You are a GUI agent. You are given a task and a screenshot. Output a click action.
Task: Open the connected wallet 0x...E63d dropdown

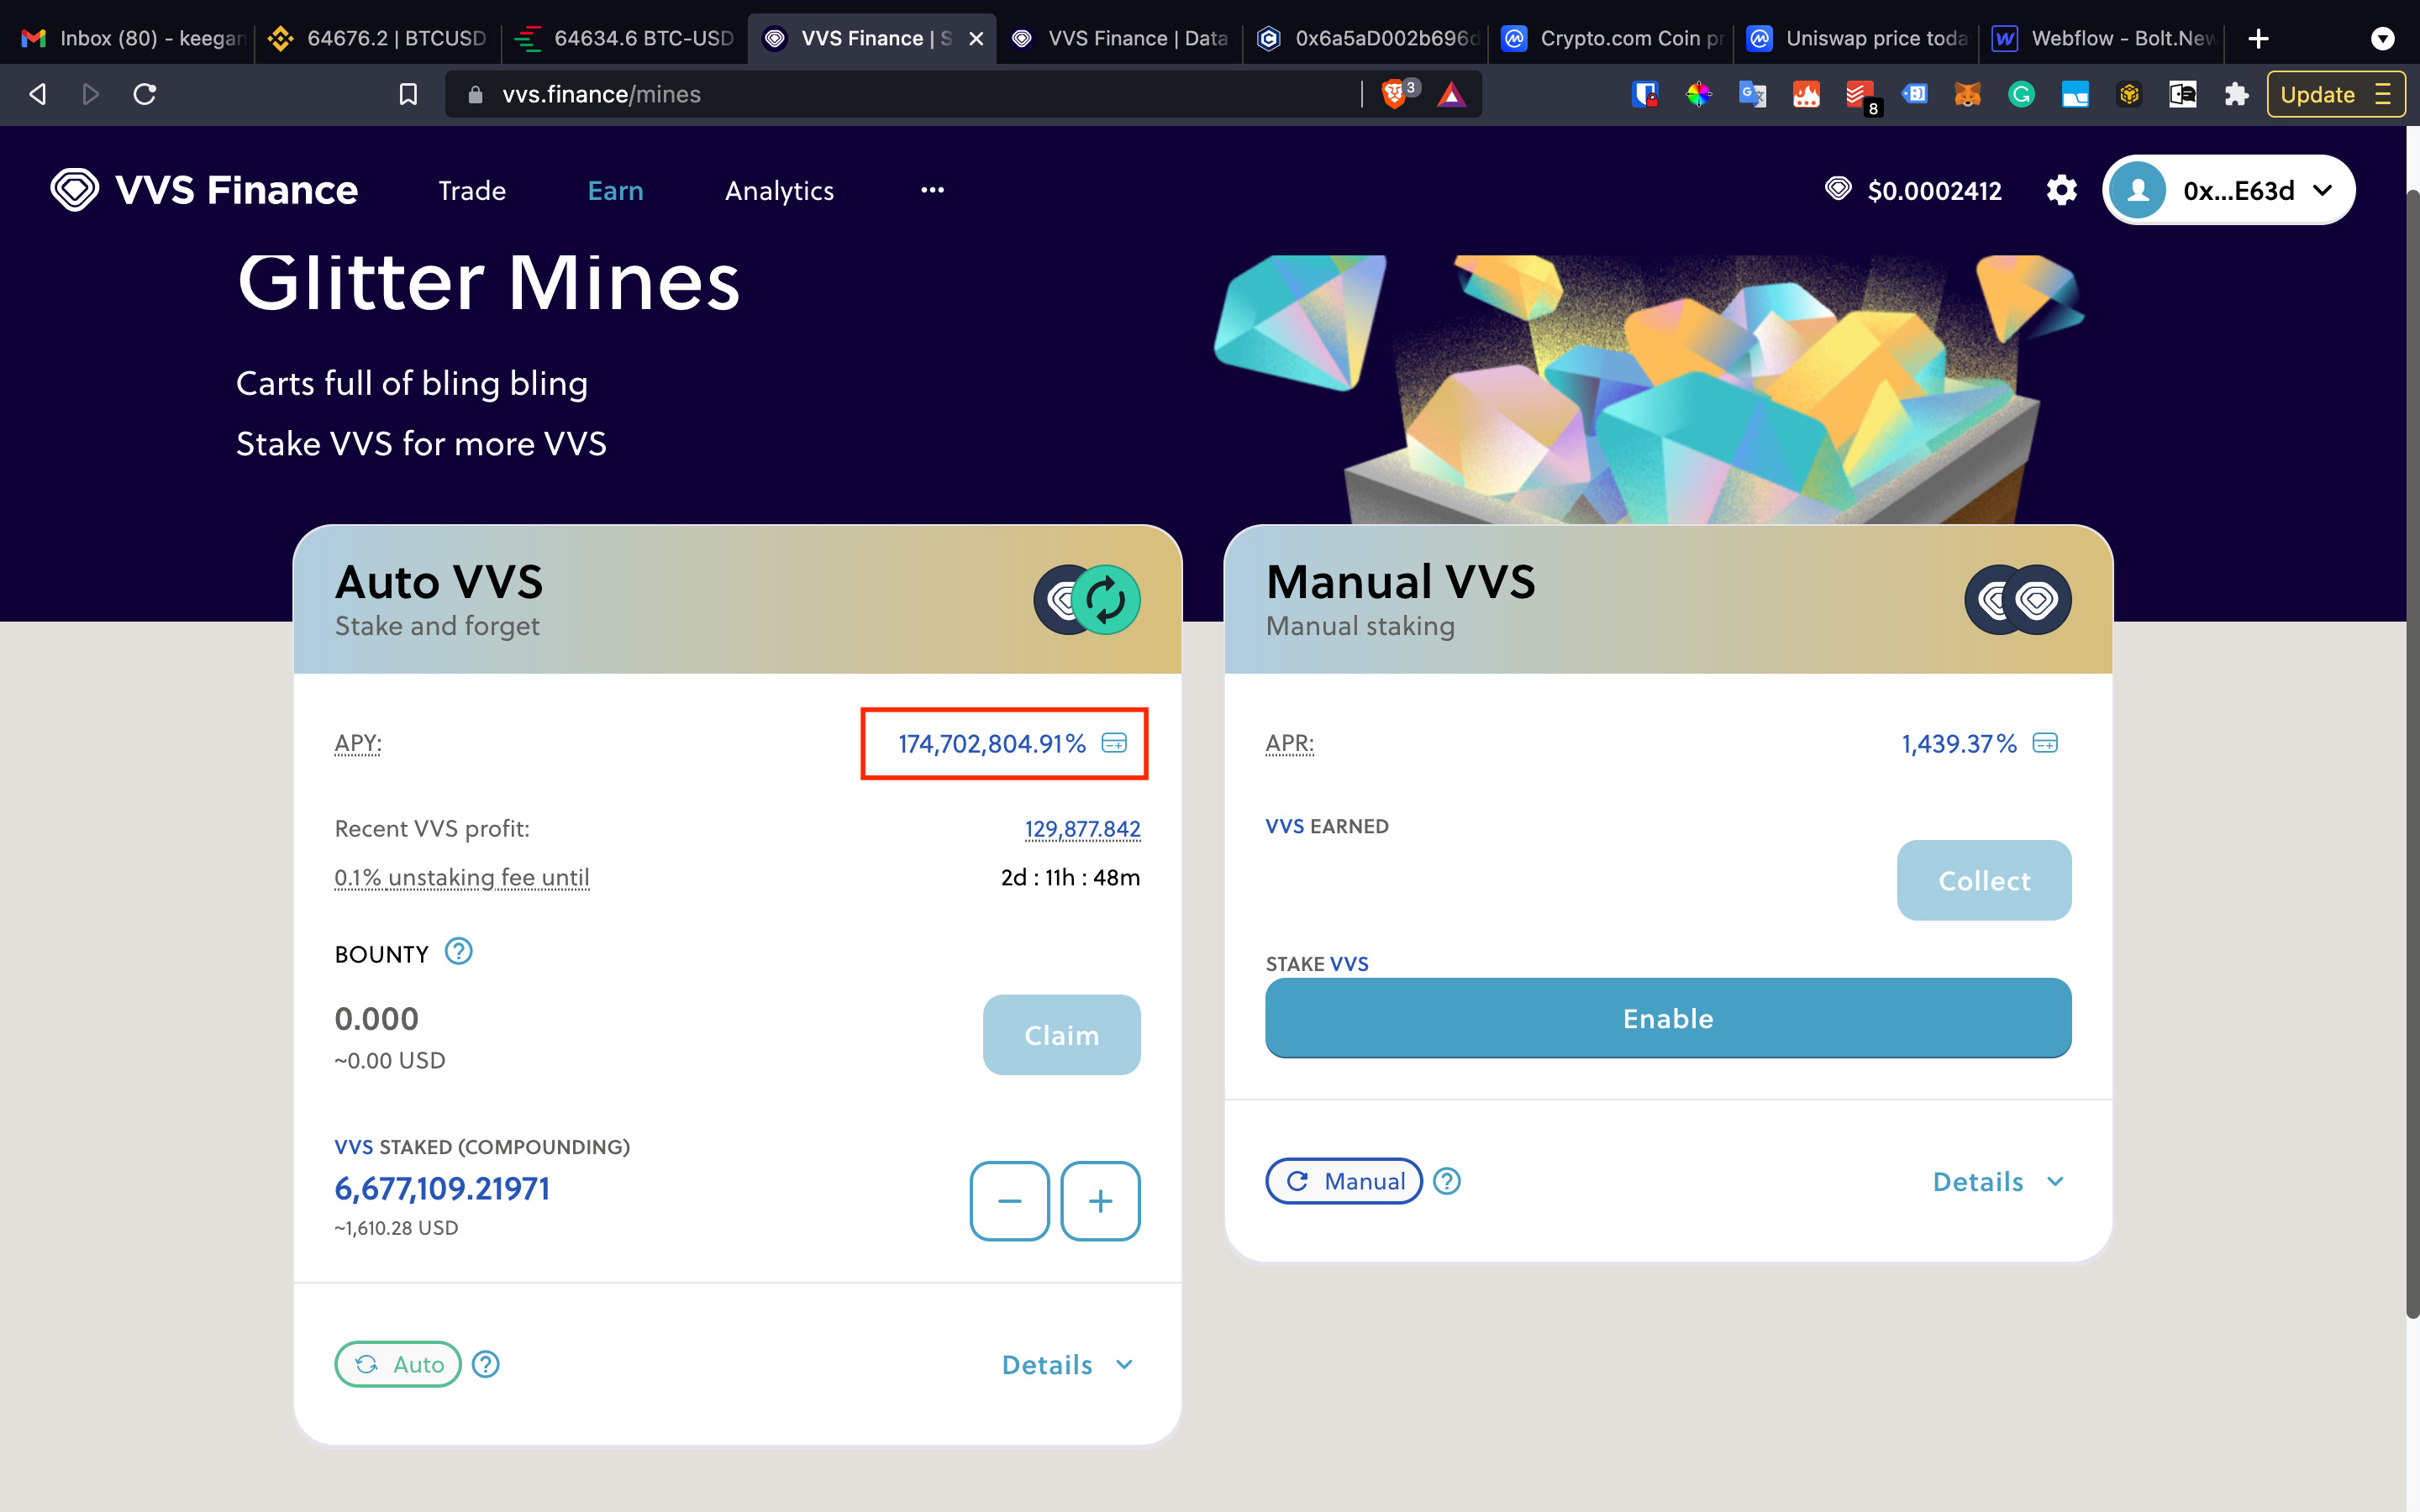pos(2228,189)
